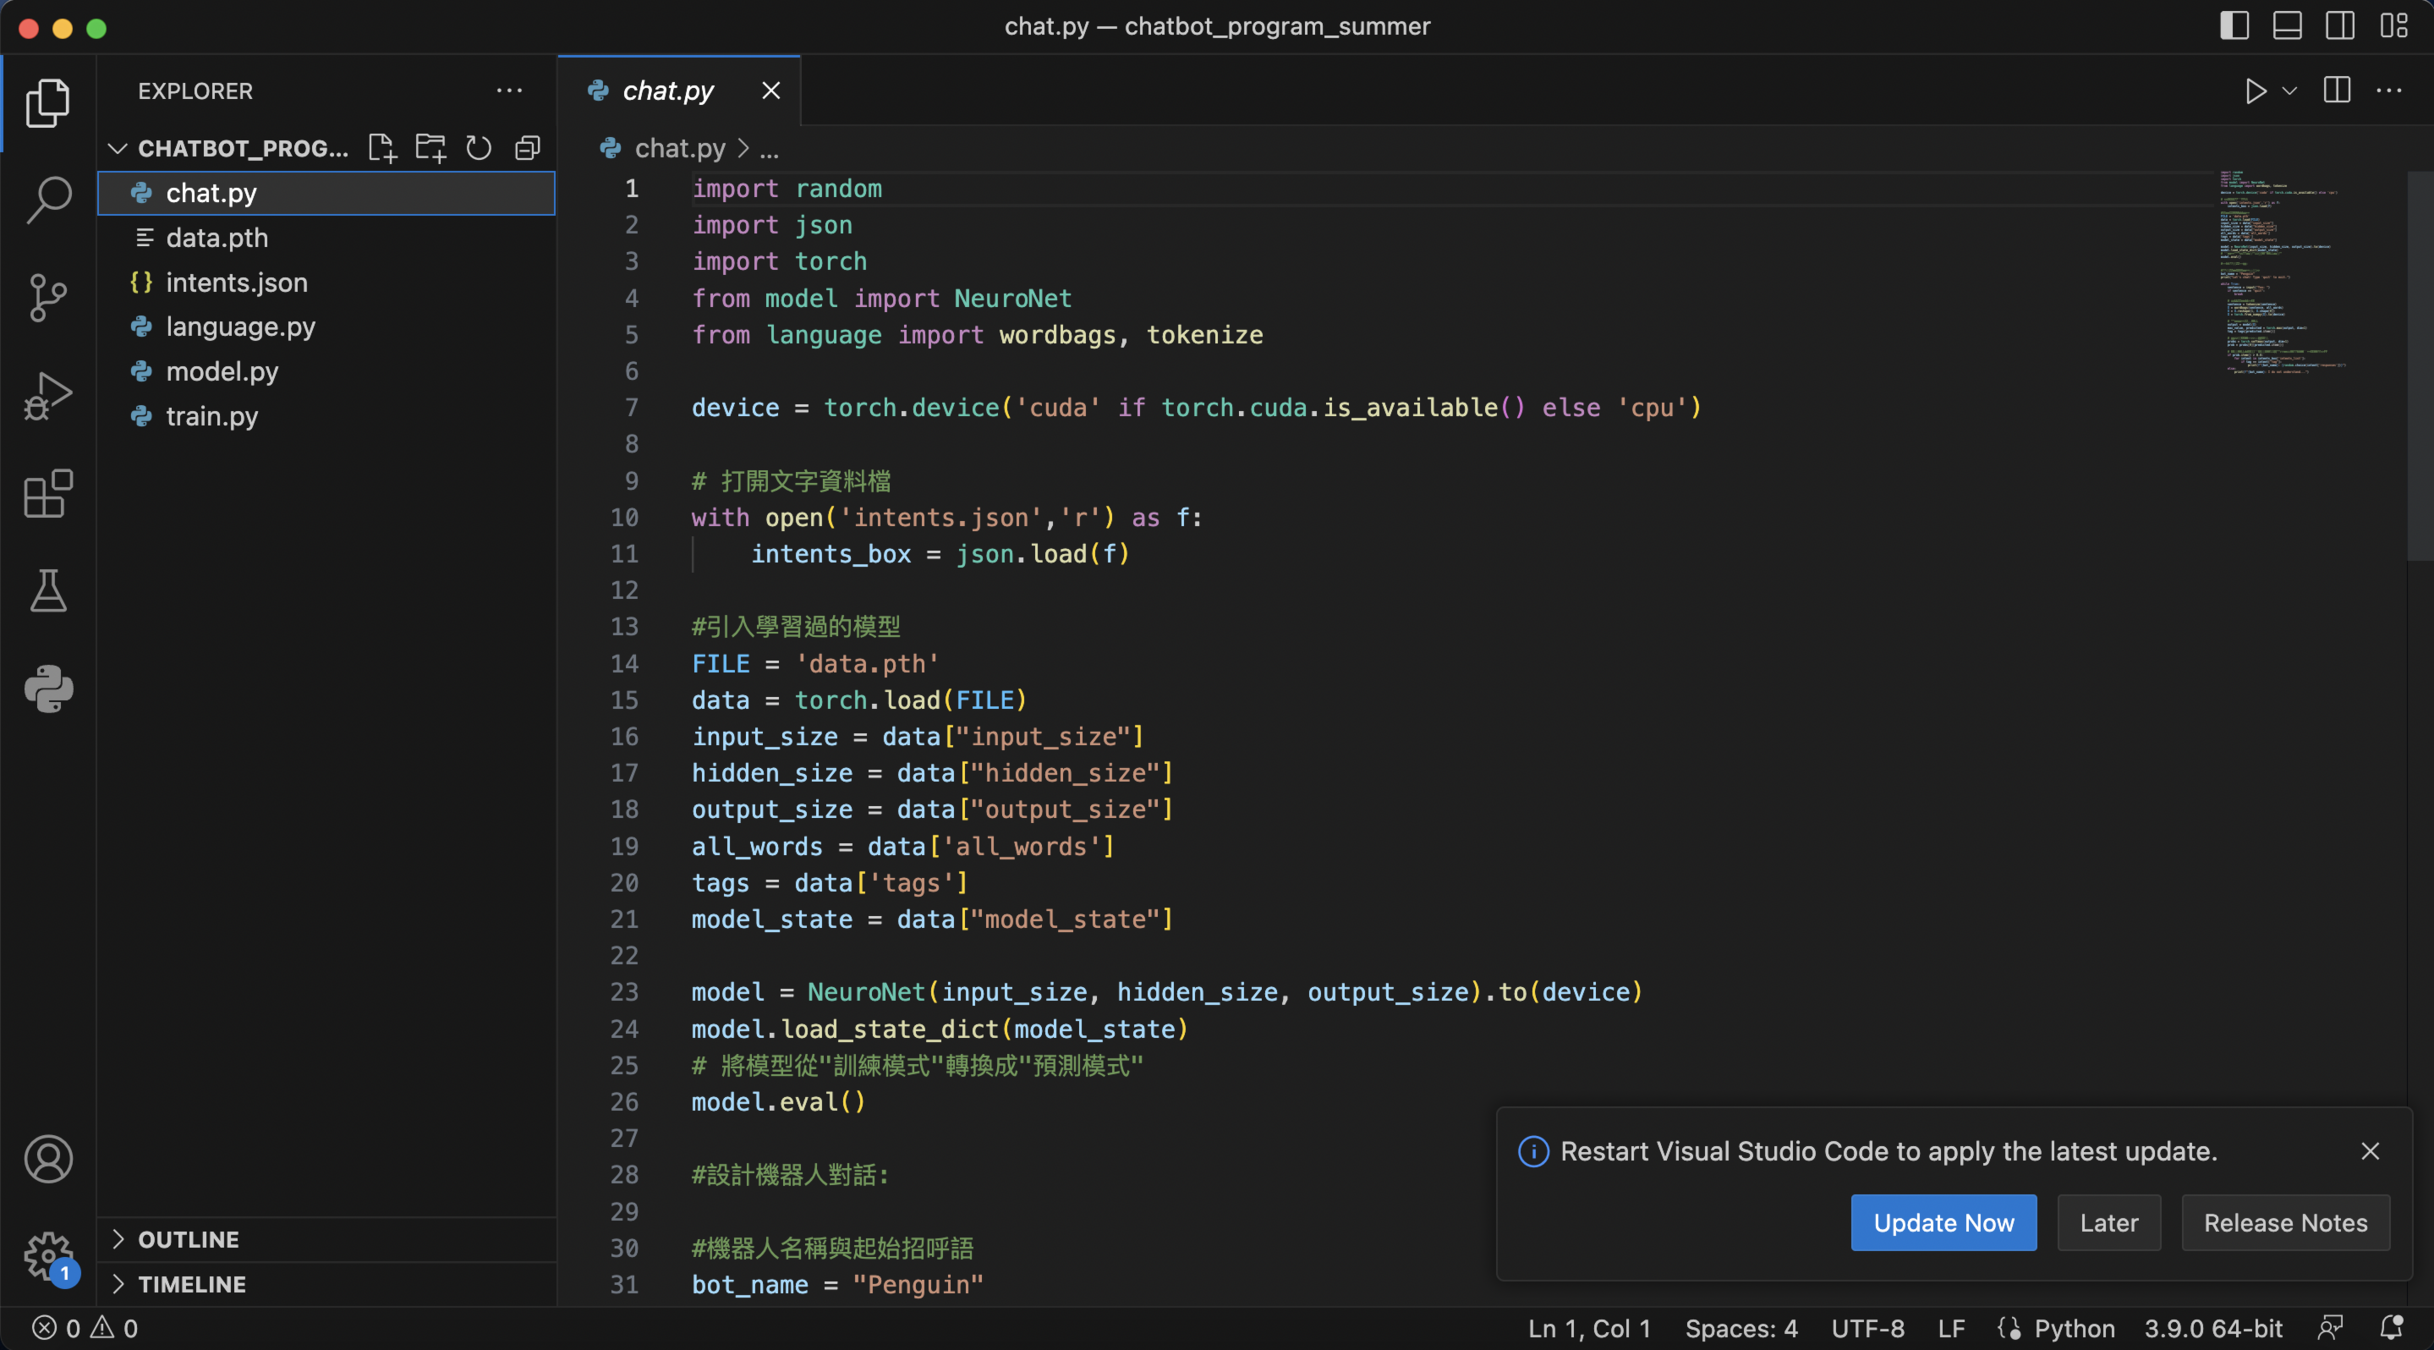Image resolution: width=2434 pixels, height=1350 pixels.
Task: Open the Python sidebar view
Action: pos(48,689)
